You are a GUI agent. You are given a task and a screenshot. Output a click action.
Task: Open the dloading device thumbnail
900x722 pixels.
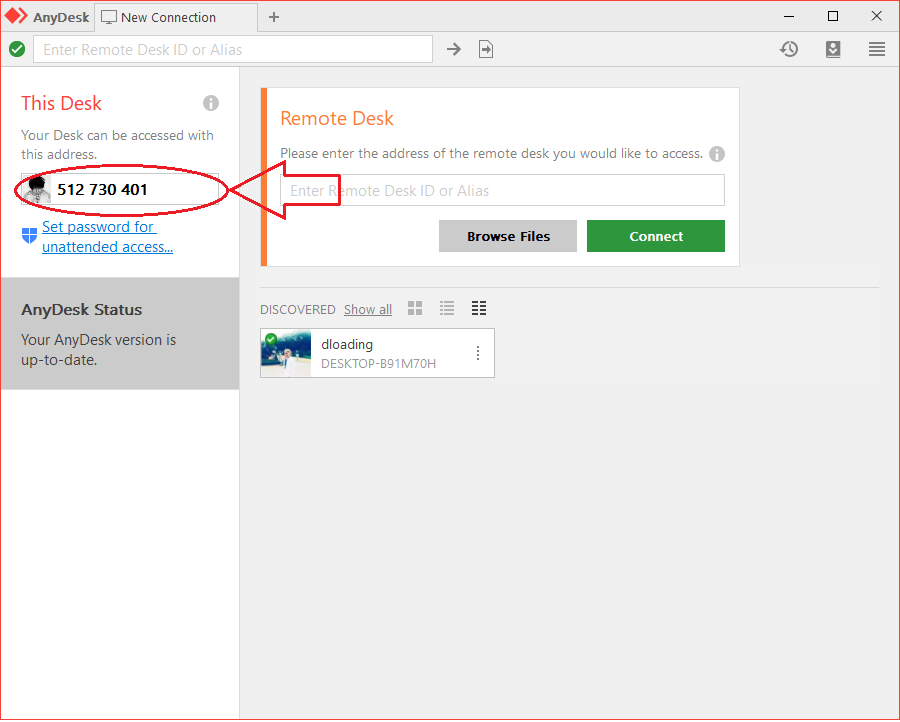pyautogui.click(x=286, y=353)
